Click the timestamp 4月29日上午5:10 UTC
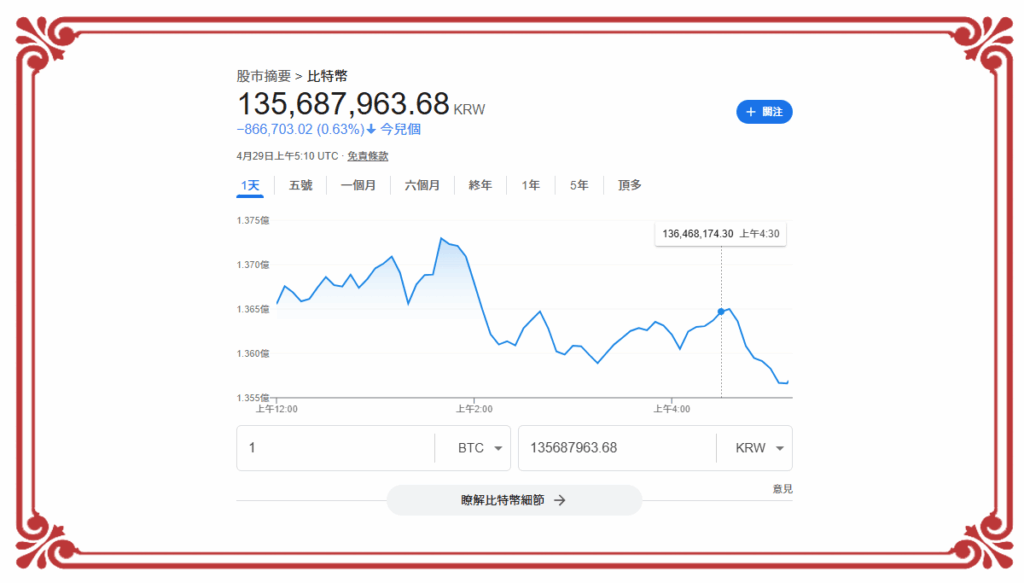1024x583 pixels. tap(287, 156)
